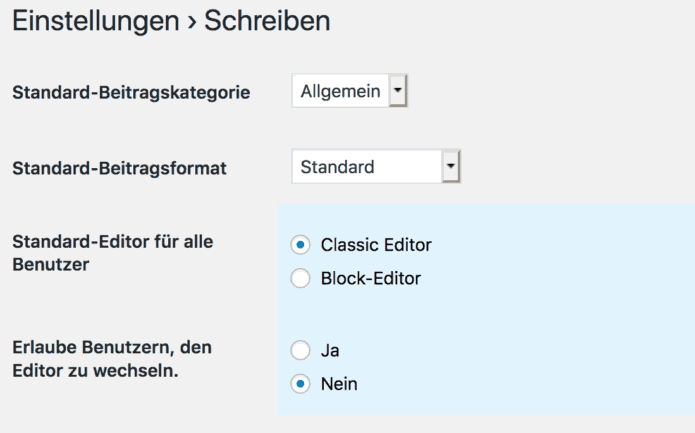
Task: Click the heading's › separator arrow
Action: [193, 22]
